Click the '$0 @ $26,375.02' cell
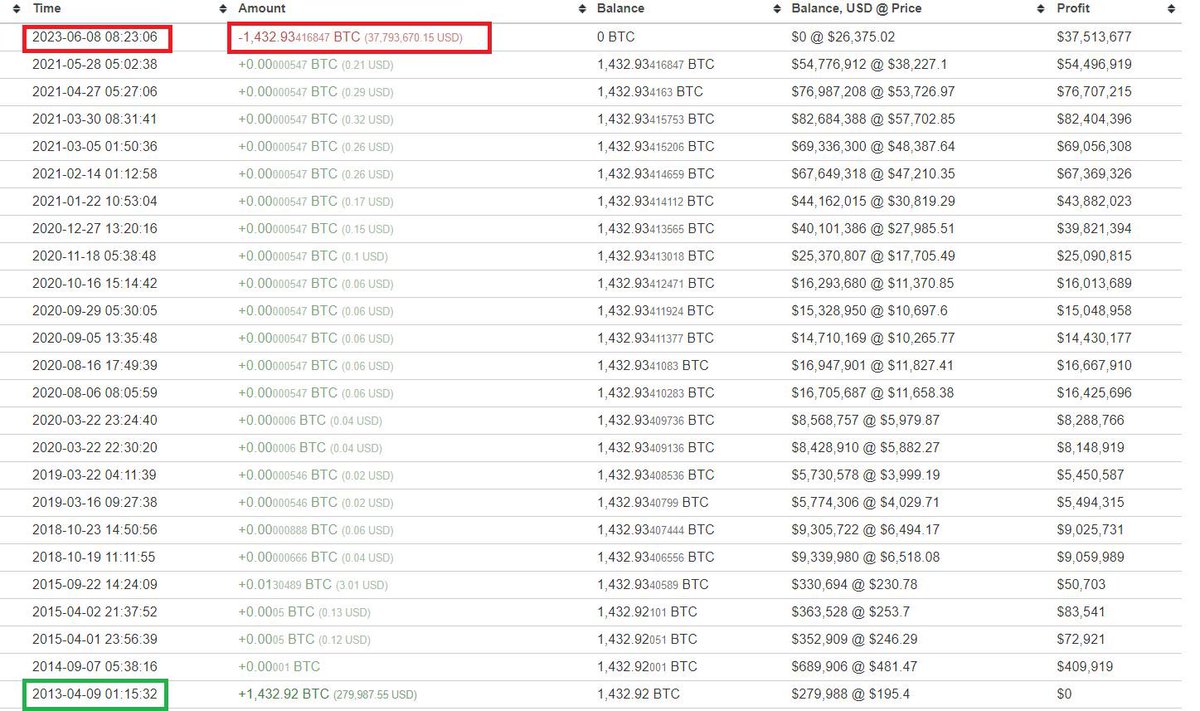Viewport: 1200px width, 711px height. tap(843, 37)
